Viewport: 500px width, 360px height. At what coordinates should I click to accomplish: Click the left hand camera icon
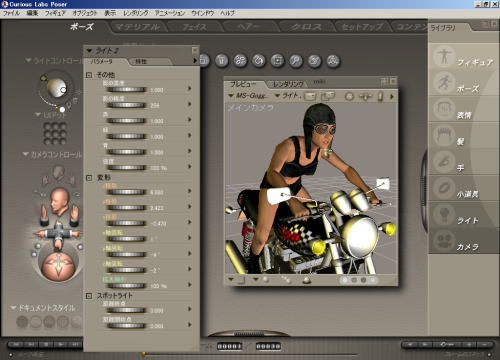click(44, 215)
